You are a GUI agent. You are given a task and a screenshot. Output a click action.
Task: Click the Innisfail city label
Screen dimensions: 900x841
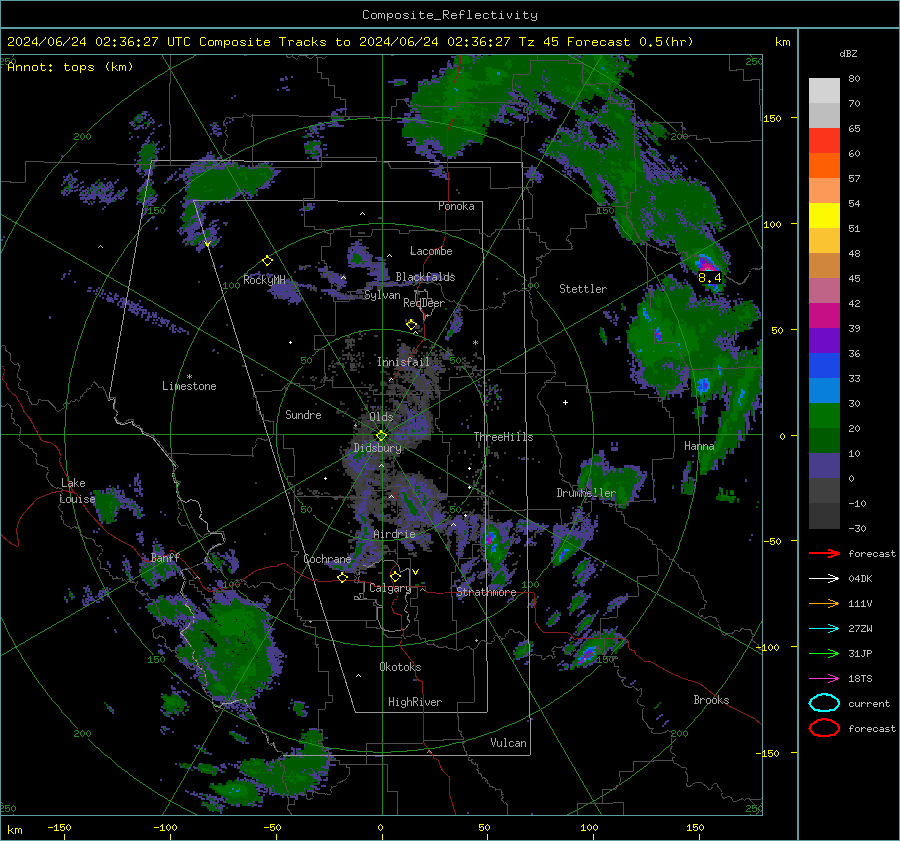click(x=403, y=362)
